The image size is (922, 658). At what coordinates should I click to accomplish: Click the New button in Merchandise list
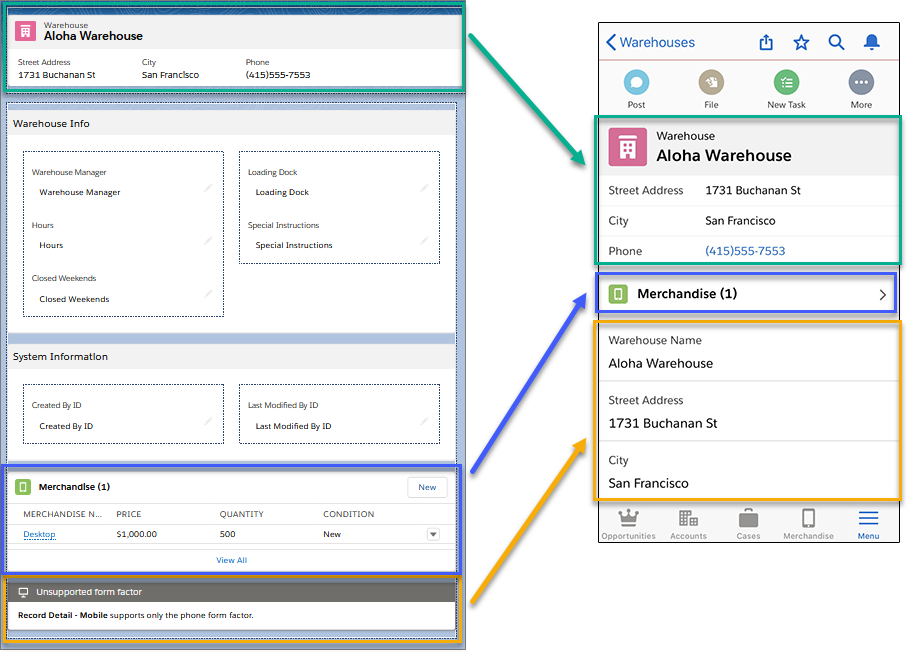pyautogui.click(x=427, y=487)
